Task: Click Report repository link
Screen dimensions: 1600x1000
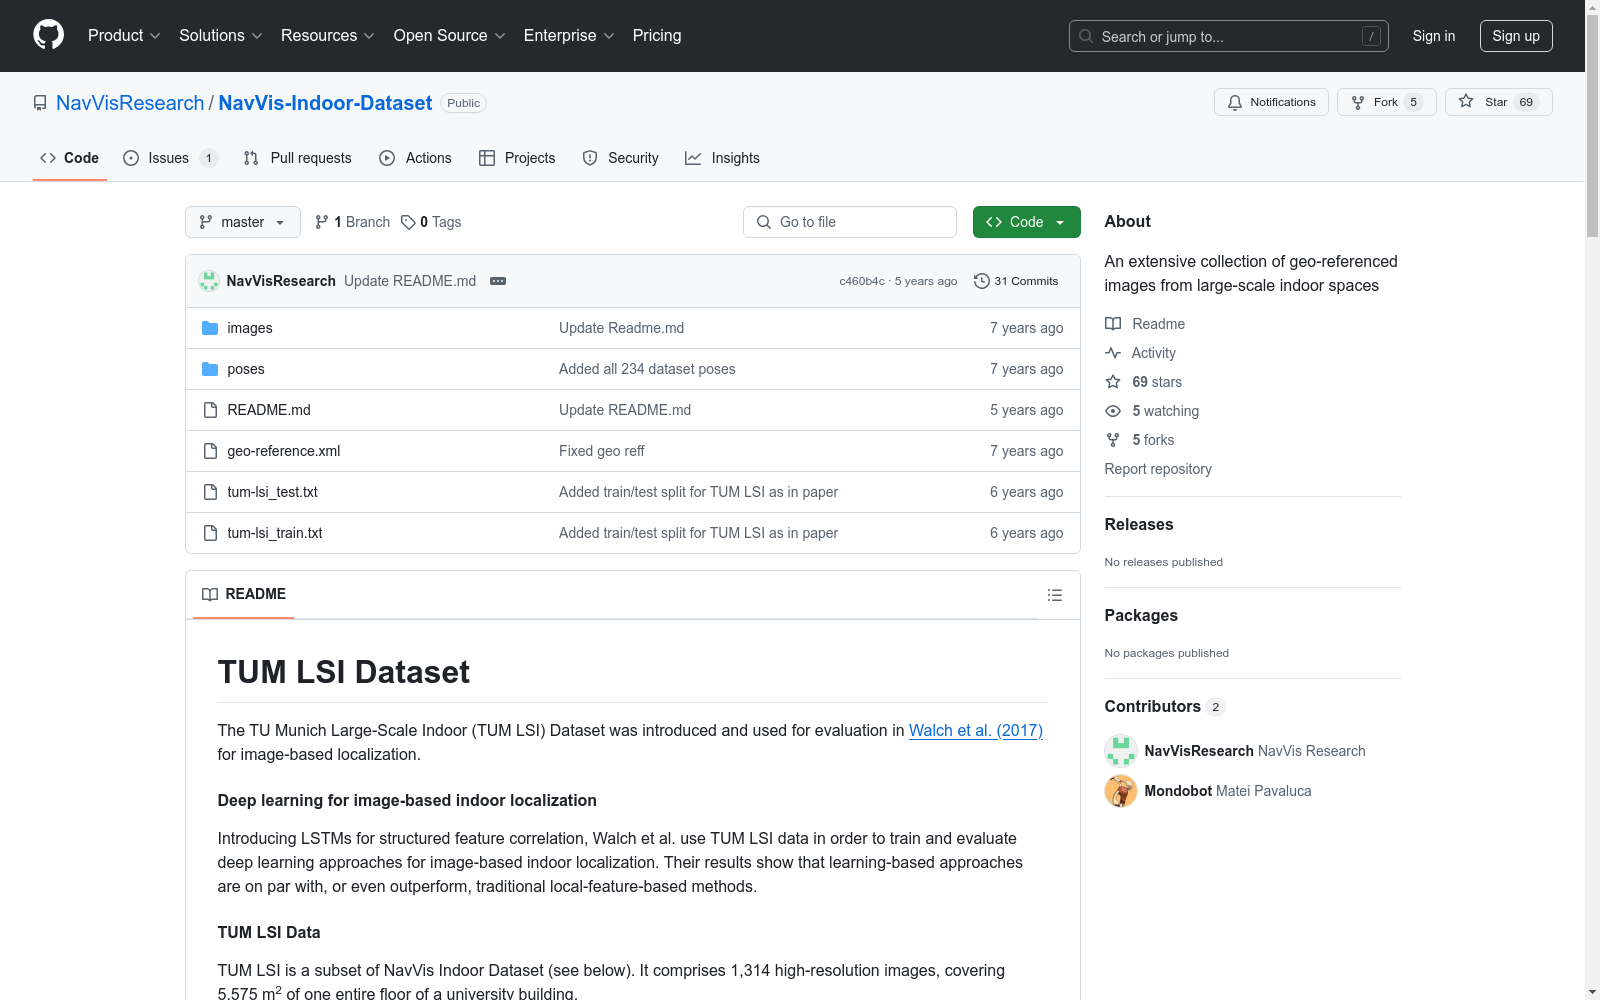Action: [1158, 469]
